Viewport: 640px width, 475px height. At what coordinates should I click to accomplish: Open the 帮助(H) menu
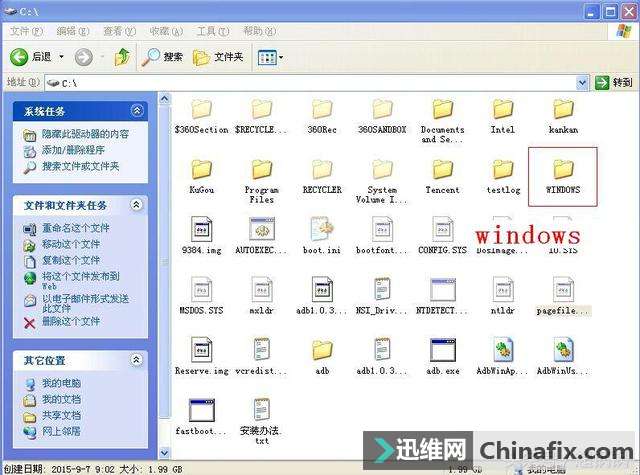tap(259, 31)
